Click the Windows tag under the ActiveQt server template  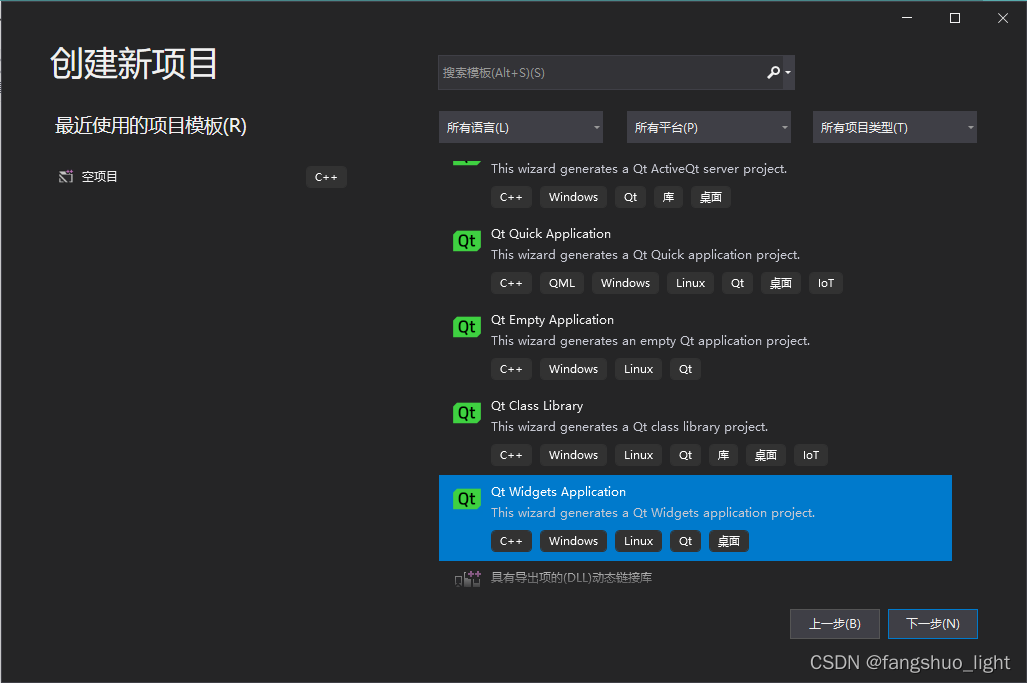click(x=573, y=197)
